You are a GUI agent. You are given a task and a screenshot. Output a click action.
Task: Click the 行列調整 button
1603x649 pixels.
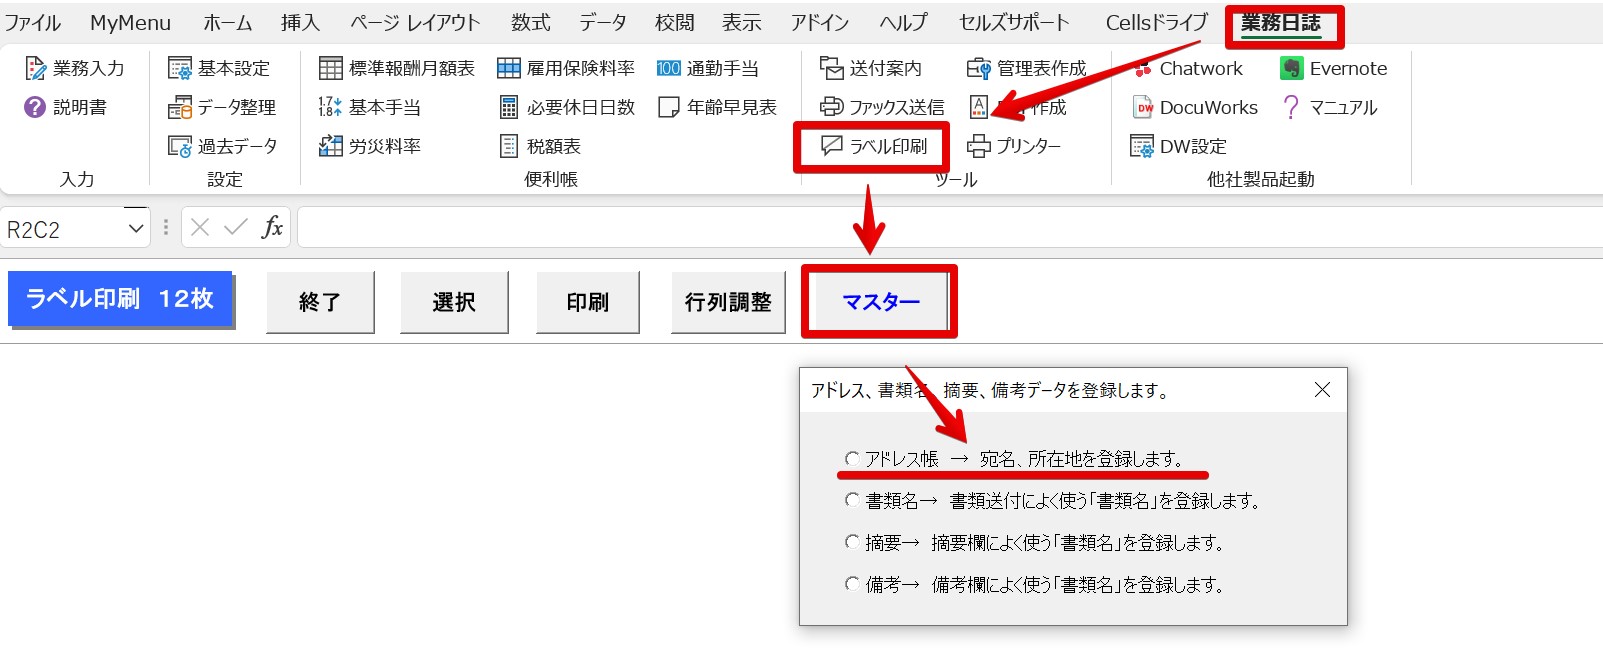coord(728,302)
